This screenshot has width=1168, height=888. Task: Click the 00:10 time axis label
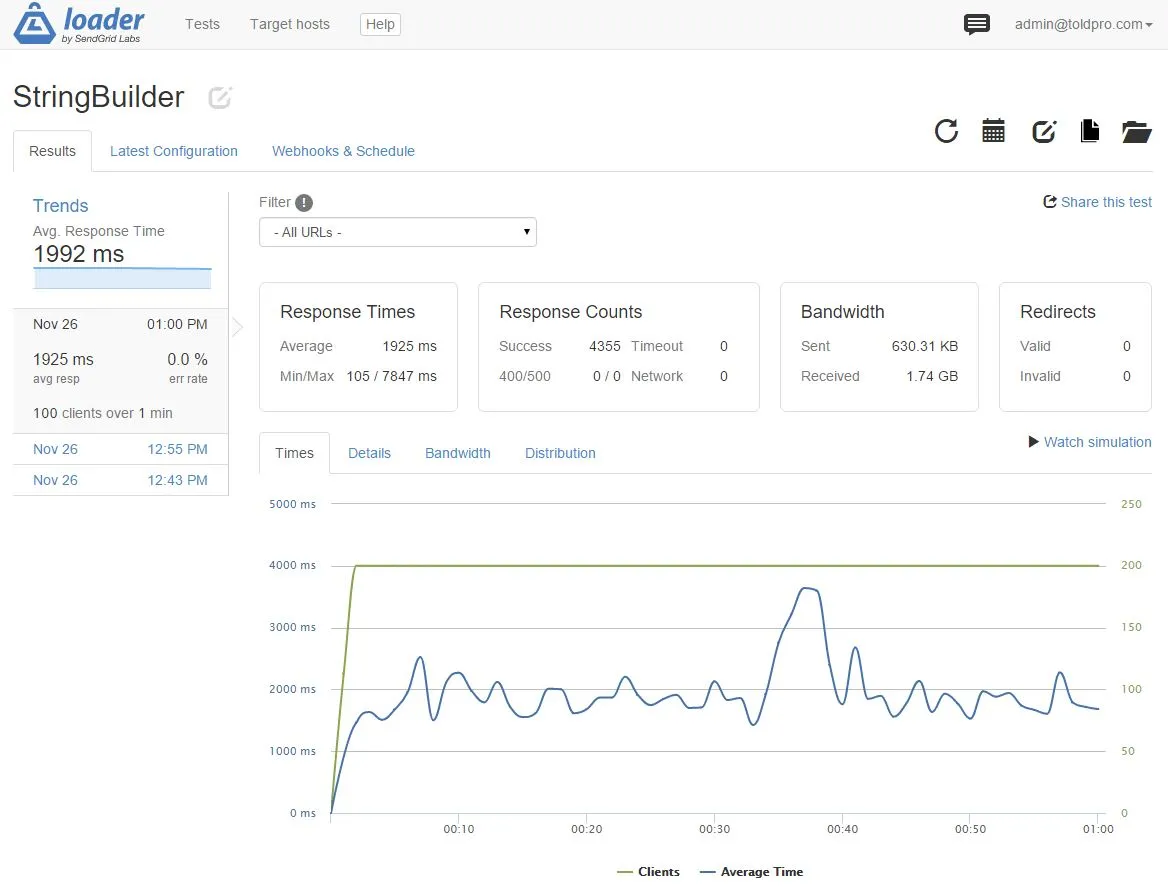tap(459, 829)
